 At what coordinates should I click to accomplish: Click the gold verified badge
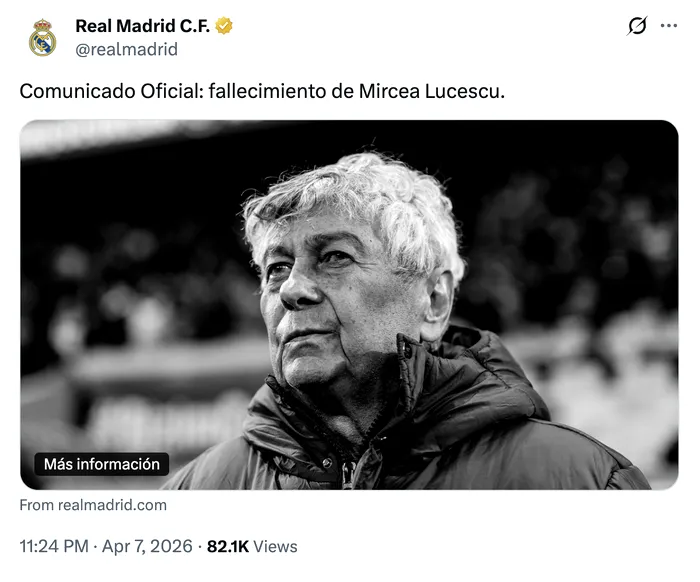[x=224, y=26]
